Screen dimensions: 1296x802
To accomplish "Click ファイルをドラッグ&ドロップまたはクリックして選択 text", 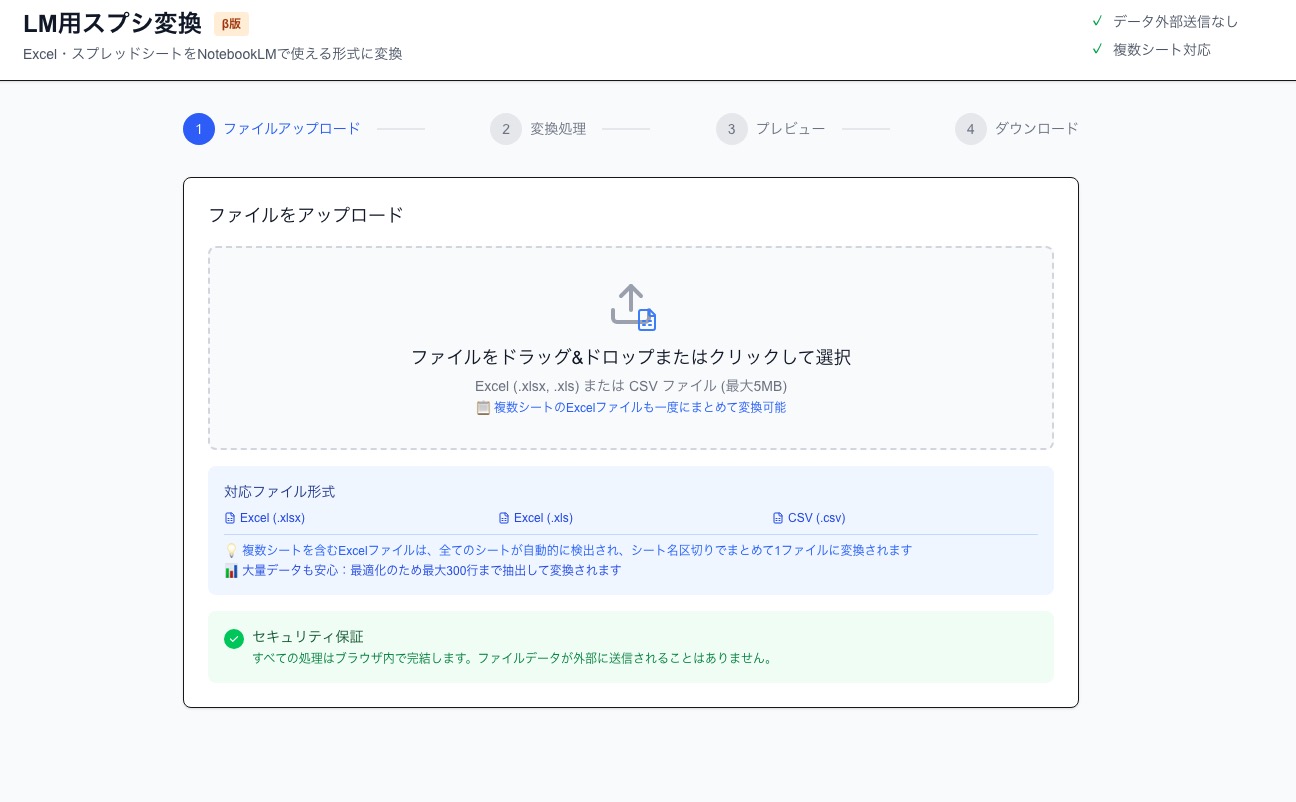I will (631, 357).
